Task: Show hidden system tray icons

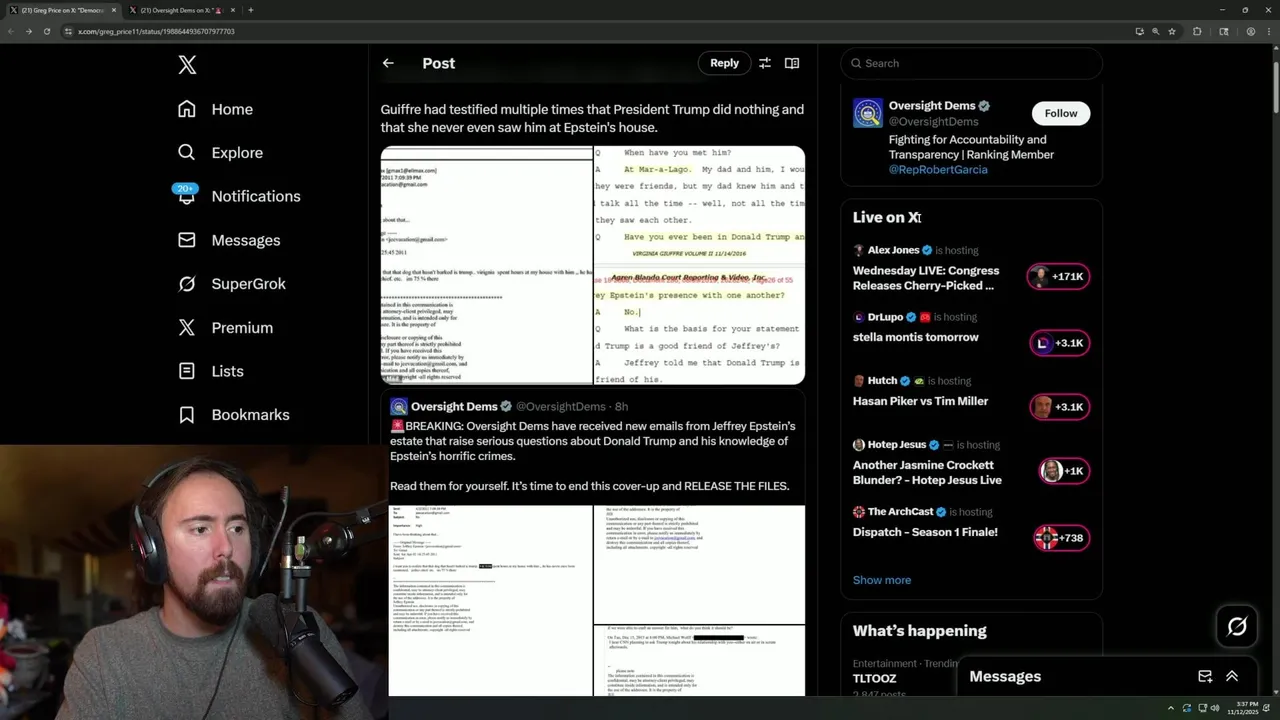Action: pos(1173,708)
